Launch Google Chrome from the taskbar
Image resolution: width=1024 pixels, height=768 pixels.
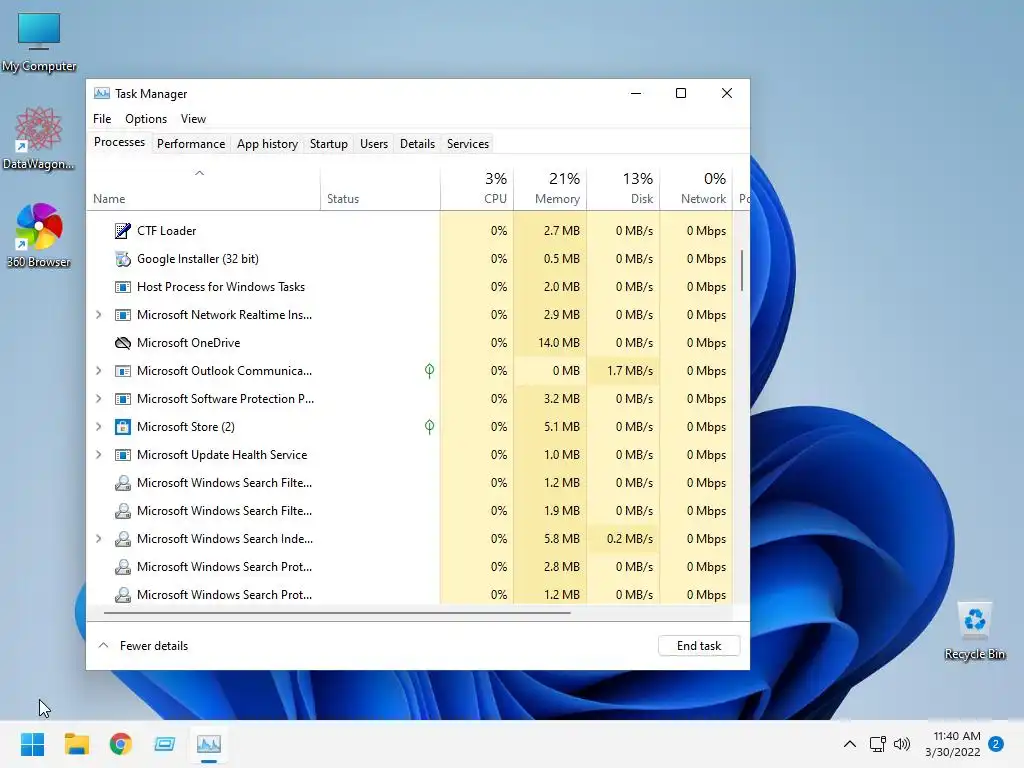pyautogui.click(x=121, y=744)
